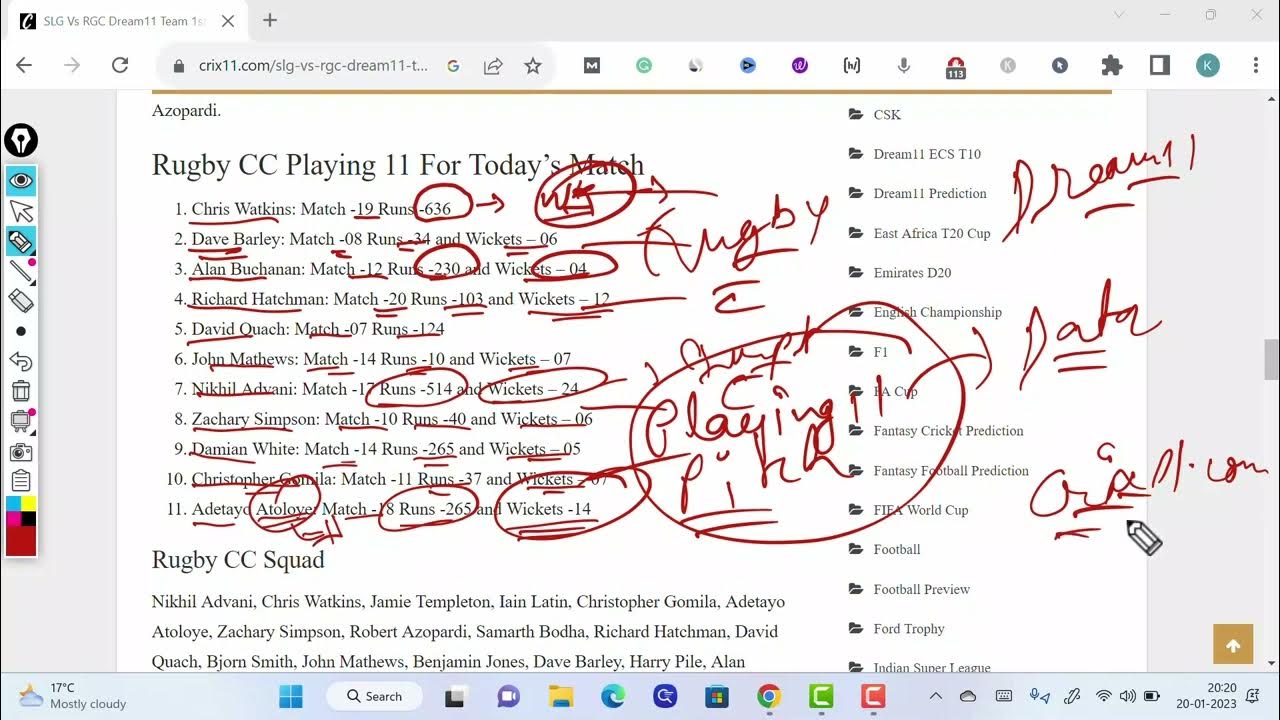Take a screenshot with the camera icon

pos(21,452)
